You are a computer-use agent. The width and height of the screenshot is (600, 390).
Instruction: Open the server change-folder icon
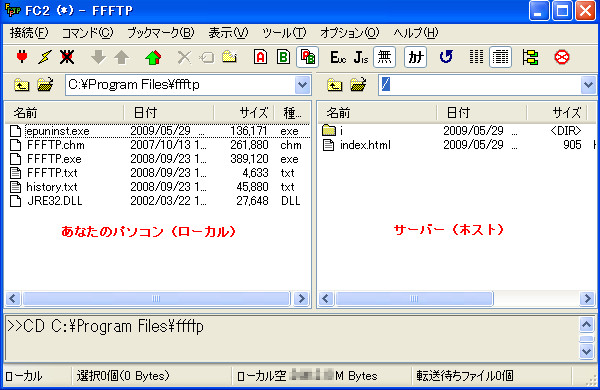point(358,85)
